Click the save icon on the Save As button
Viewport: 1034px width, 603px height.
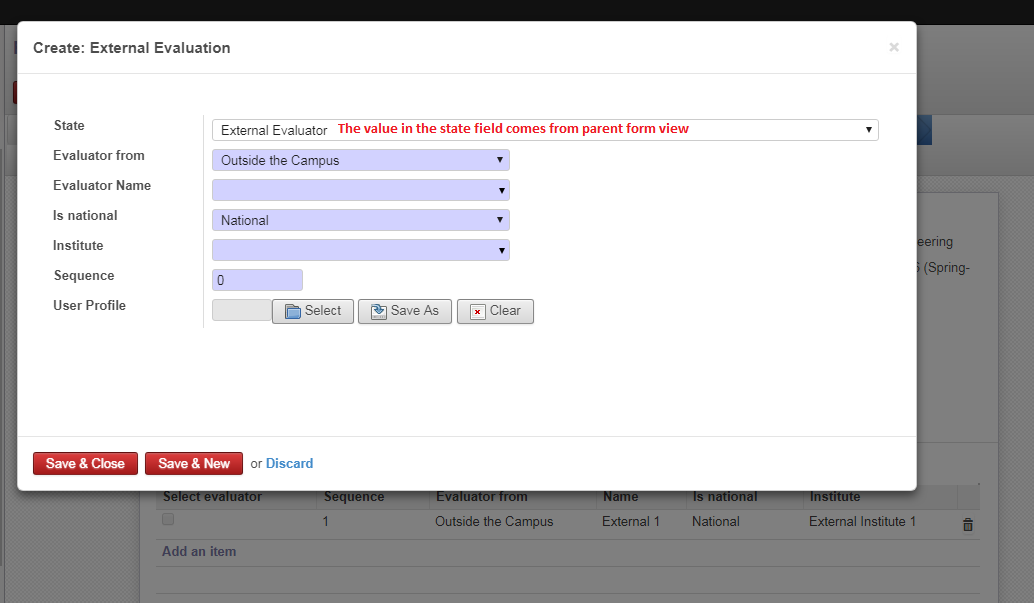pos(380,311)
